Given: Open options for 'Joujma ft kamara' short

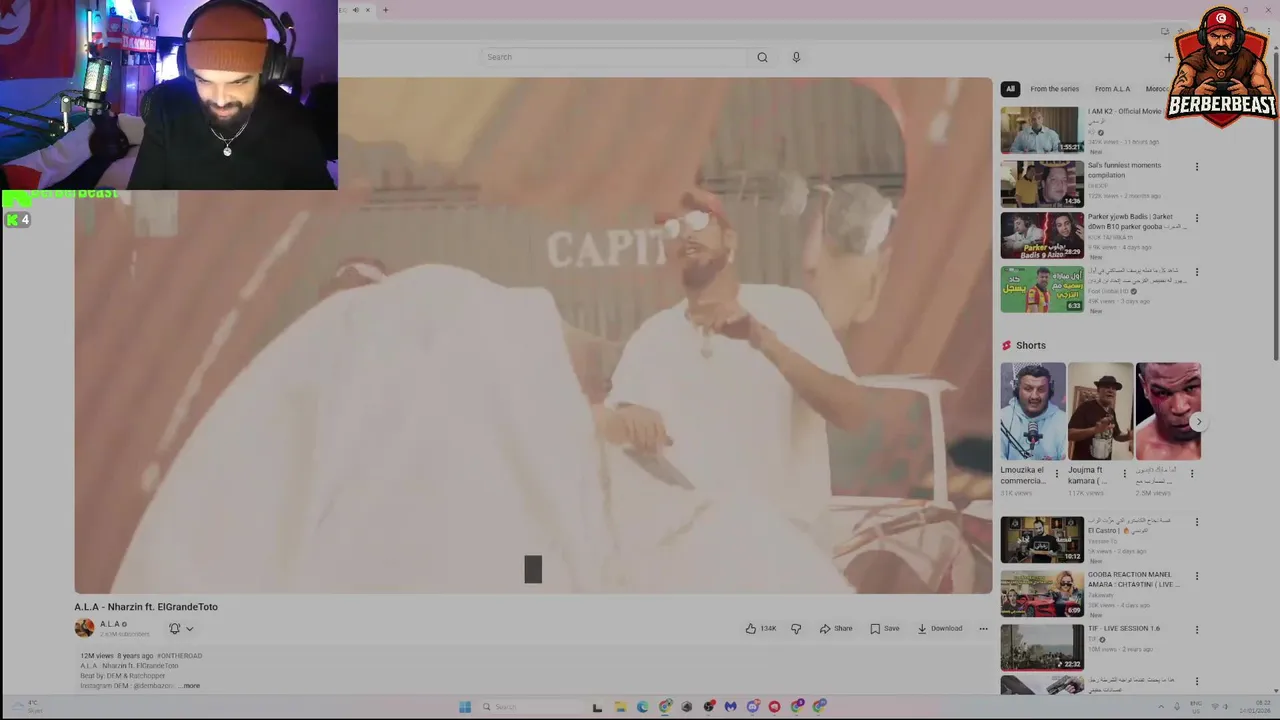Looking at the screenshot, I should [x=1124, y=474].
